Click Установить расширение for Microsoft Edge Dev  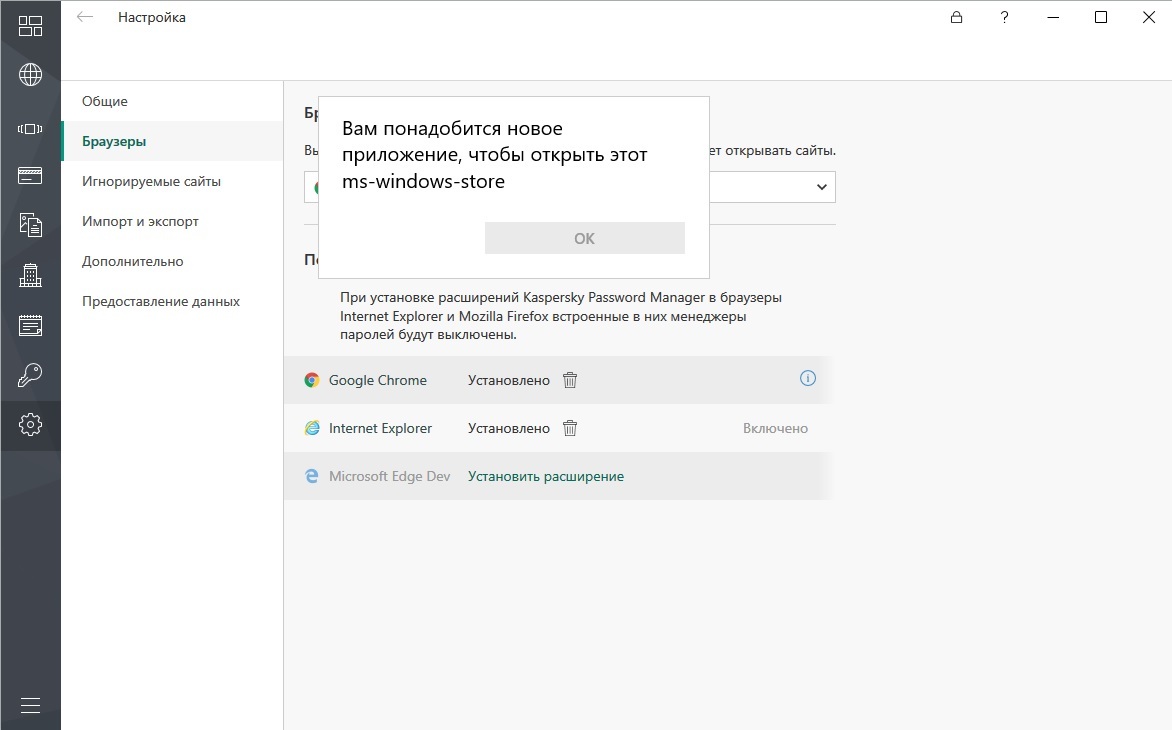point(546,476)
